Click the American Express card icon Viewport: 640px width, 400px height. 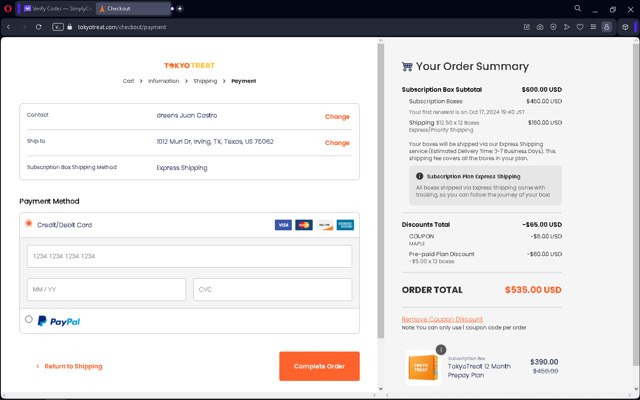[x=345, y=225]
